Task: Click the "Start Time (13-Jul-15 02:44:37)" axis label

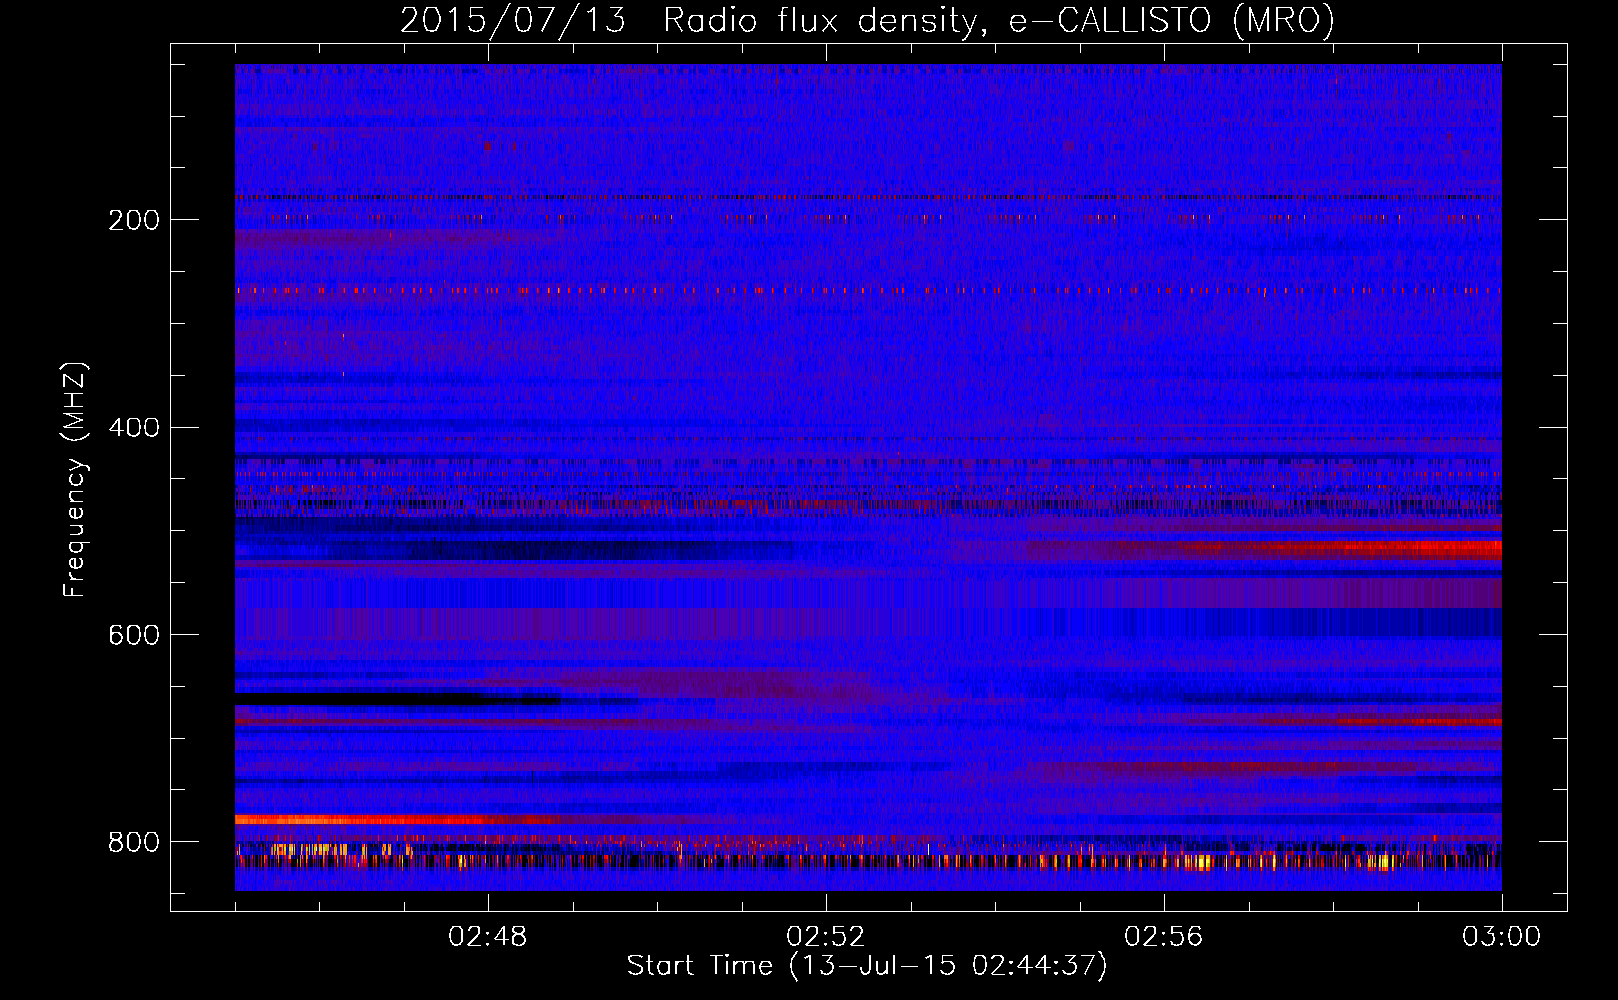Action: tap(867, 966)
